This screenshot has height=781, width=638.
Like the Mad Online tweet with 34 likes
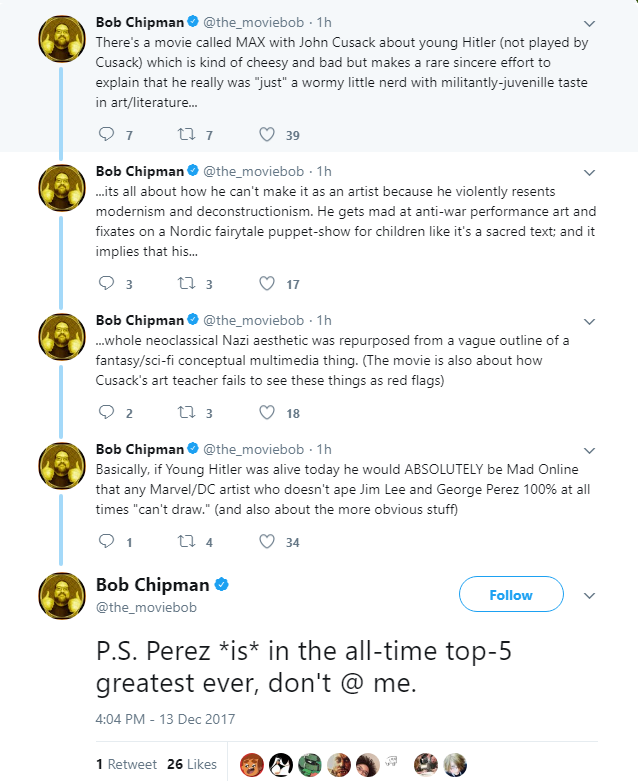click(267, 542)
